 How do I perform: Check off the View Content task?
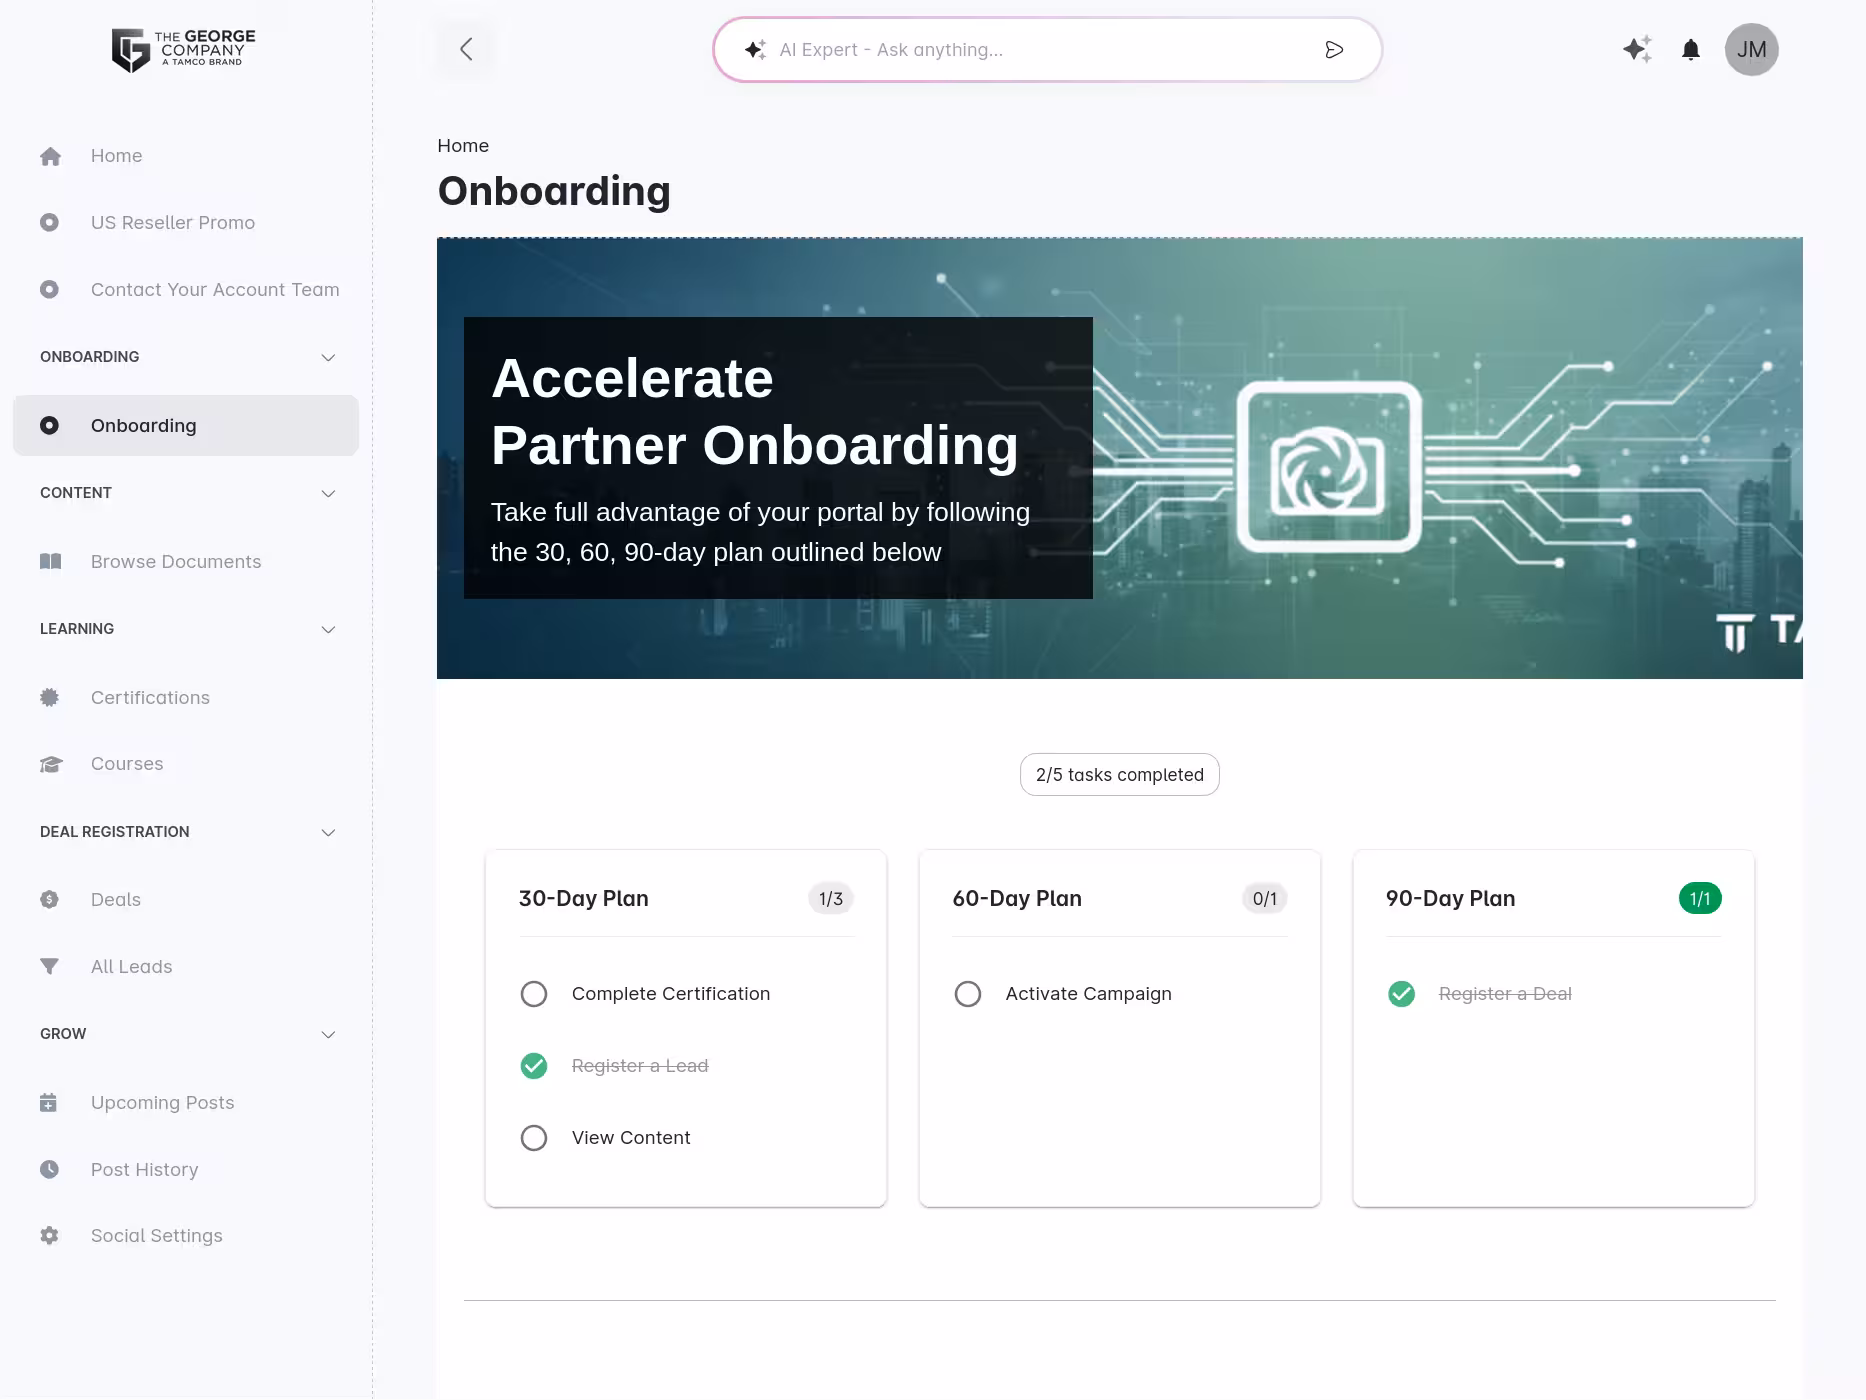coord(534,1137)
